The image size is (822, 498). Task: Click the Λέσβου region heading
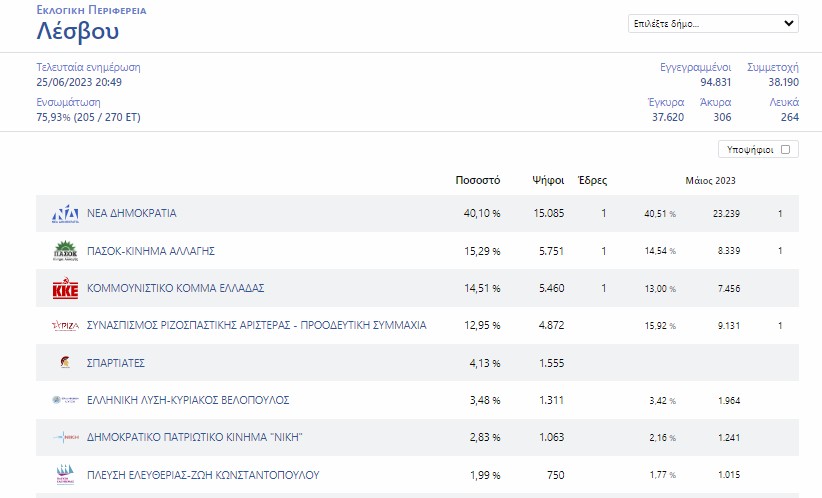[78, 32]
